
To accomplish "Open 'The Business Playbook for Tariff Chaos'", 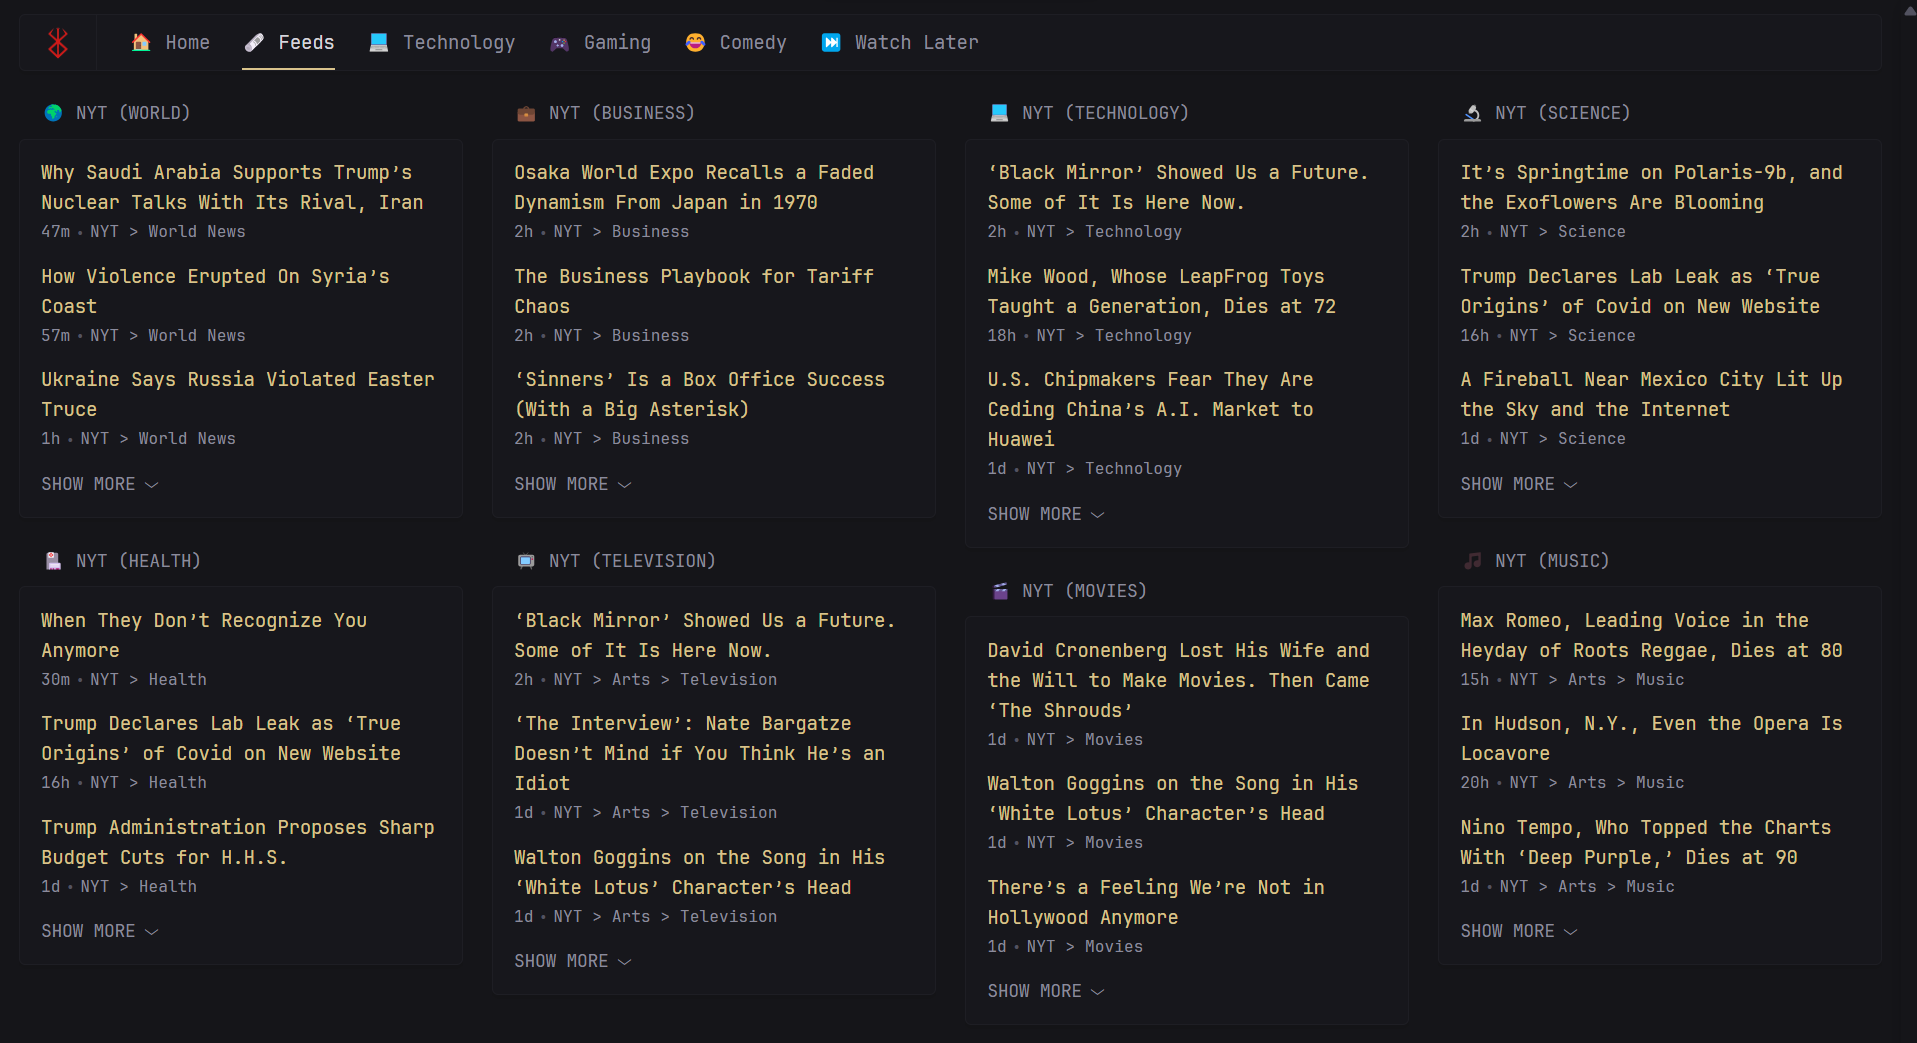I will coord(694,291).
